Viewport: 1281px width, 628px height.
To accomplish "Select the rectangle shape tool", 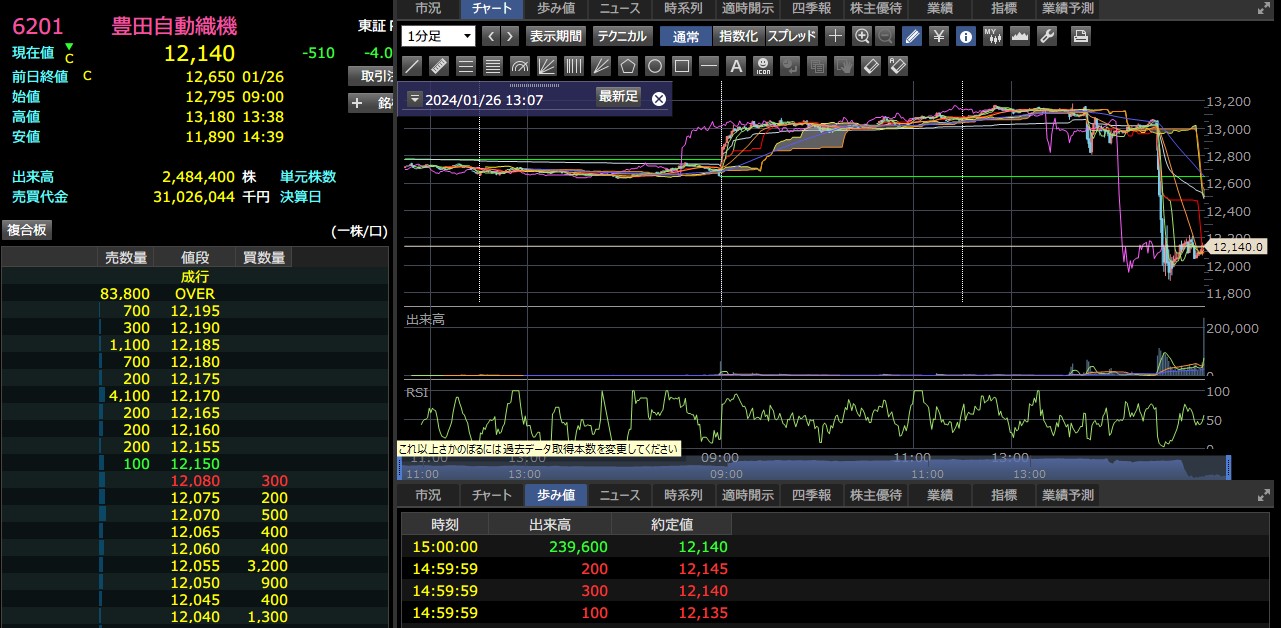I will tap(681, 66).
